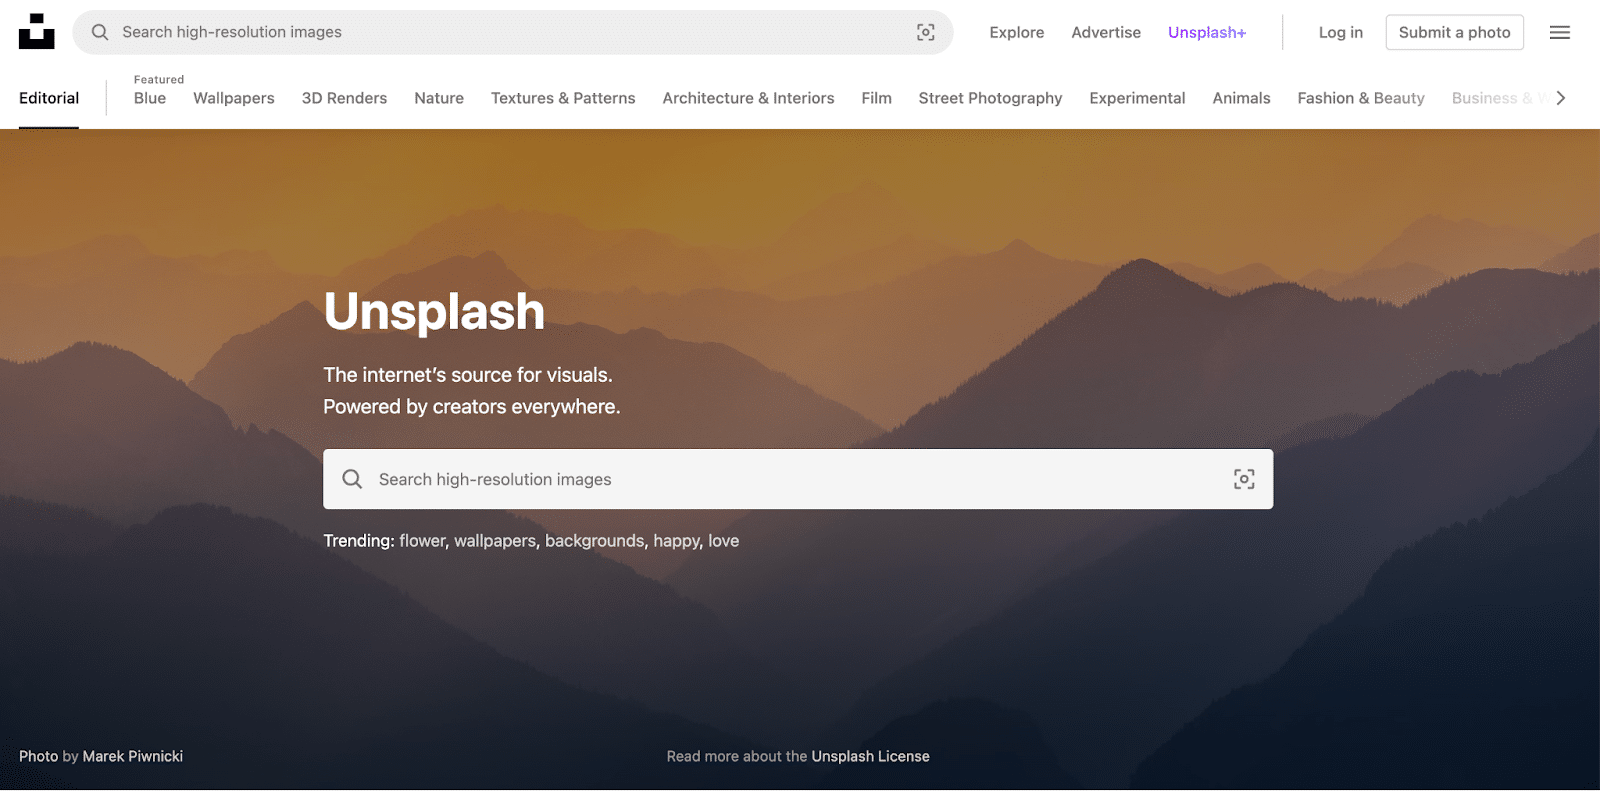Switch to the Wallpapers topic
The width and height of the screenshot is (1600, 791).
pos(234,98)
